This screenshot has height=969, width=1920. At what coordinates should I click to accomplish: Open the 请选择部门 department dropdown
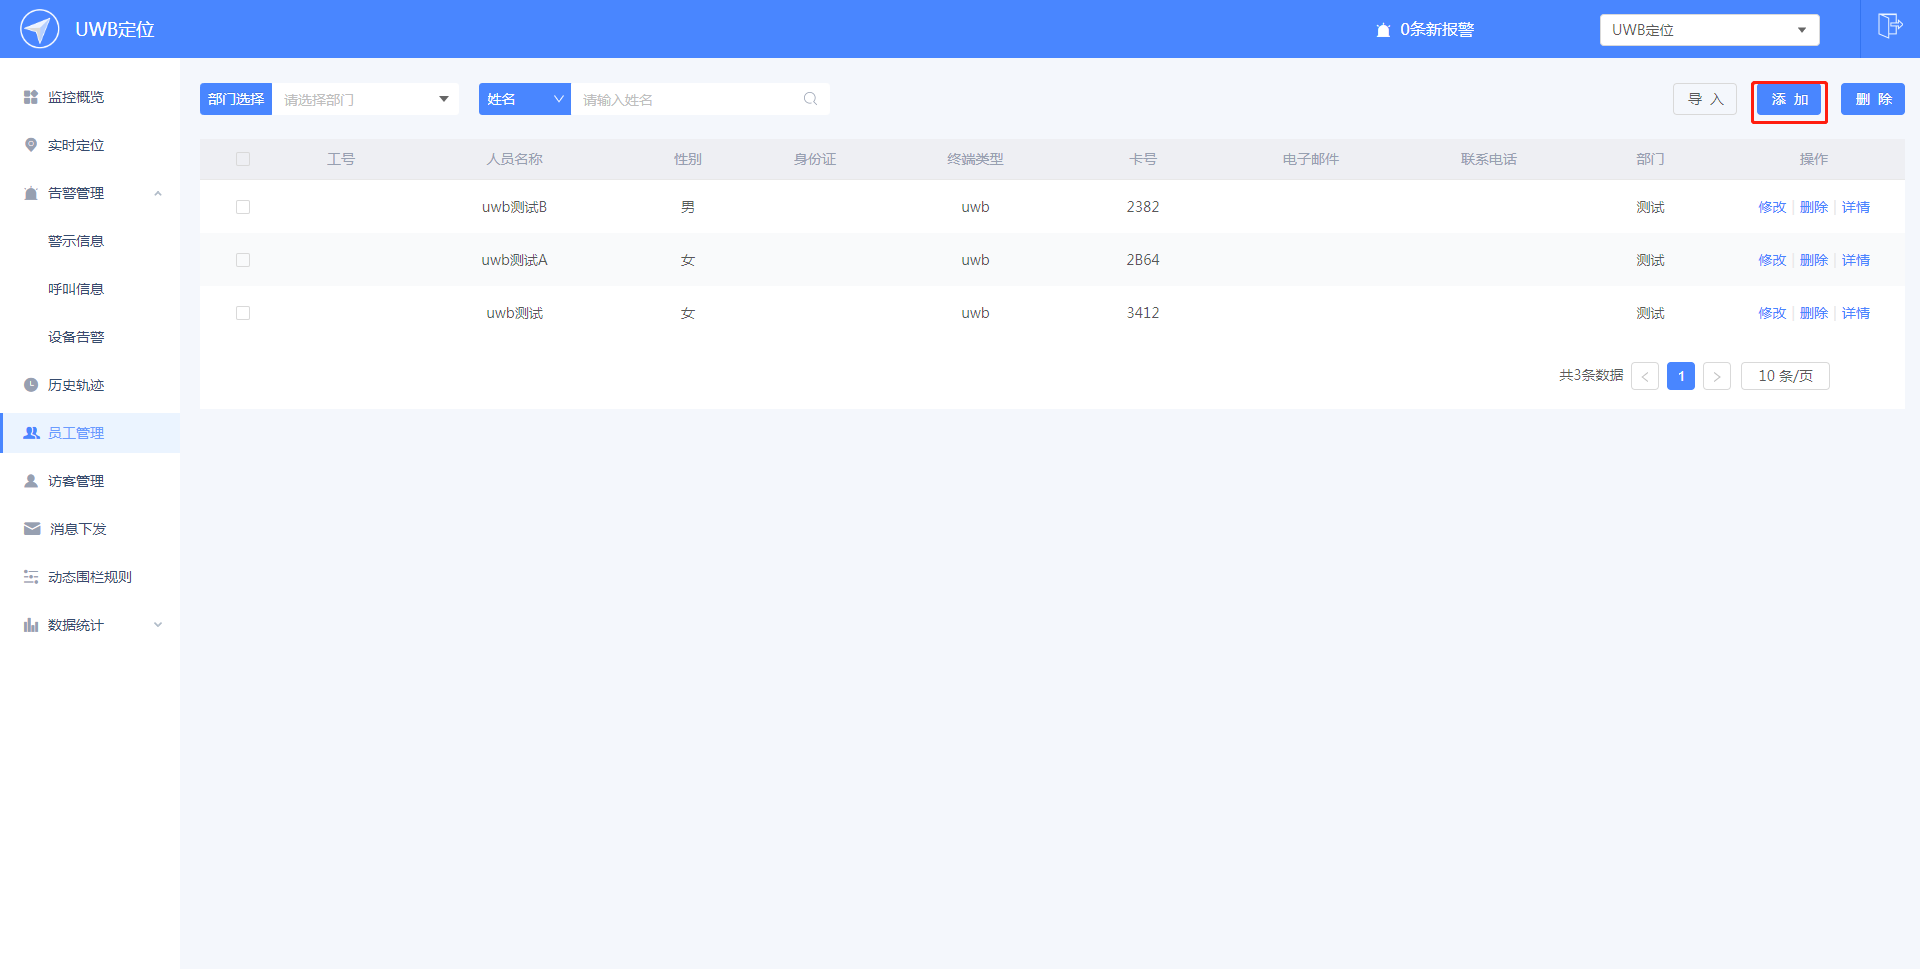click(366, 99)
